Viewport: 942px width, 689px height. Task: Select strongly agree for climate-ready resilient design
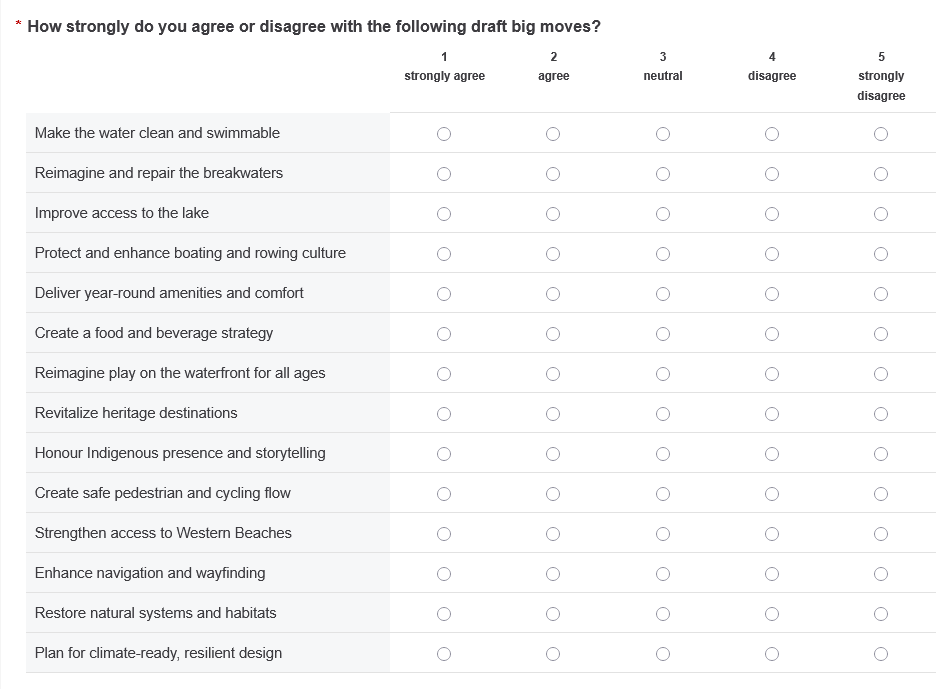pos(444,654)
